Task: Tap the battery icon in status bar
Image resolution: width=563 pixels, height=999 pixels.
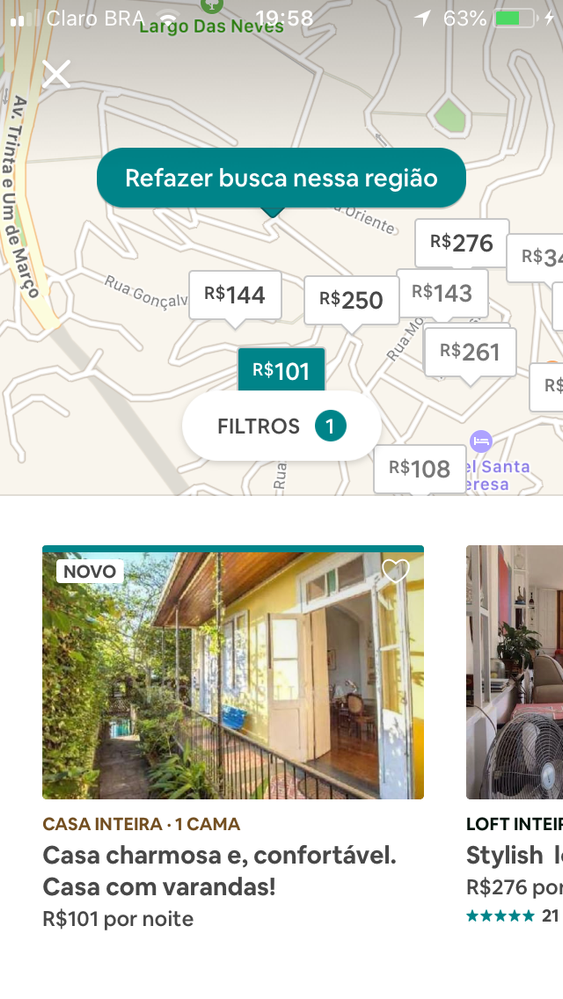Action: [515, 18]
